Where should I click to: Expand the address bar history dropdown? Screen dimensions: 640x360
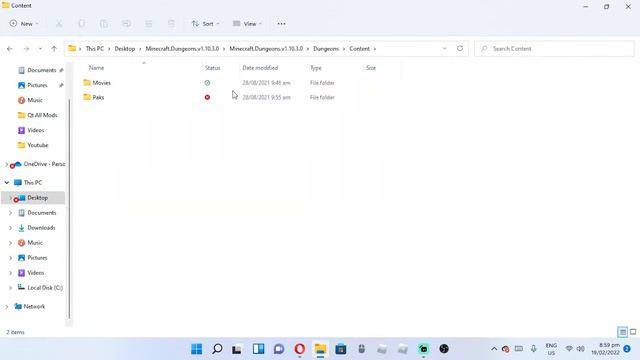pyautogui.click(x=444, y=49)
